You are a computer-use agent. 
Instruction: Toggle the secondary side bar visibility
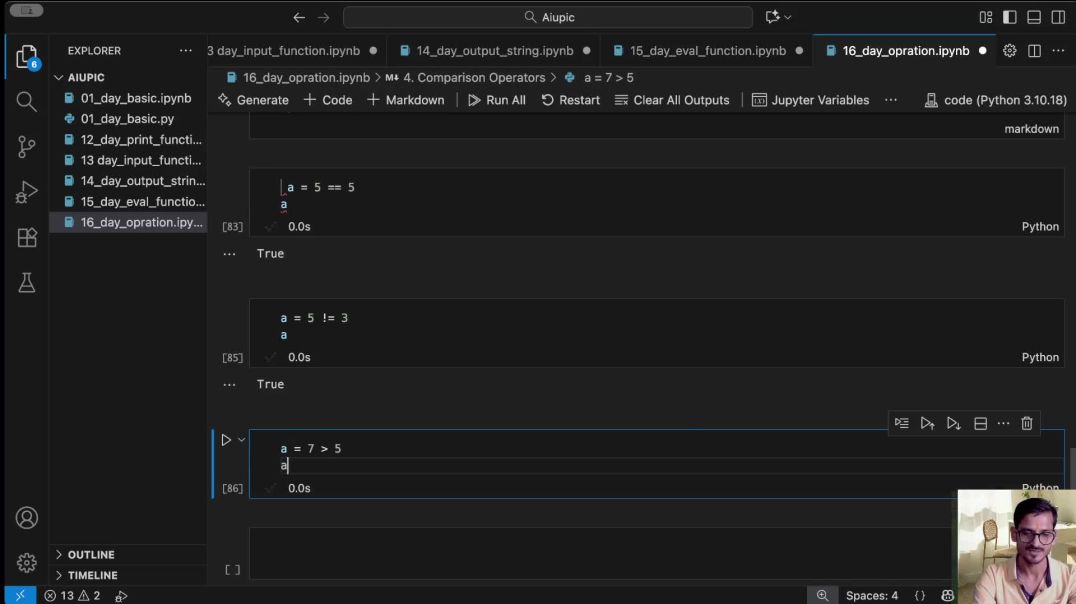(x=1058, y=17)
